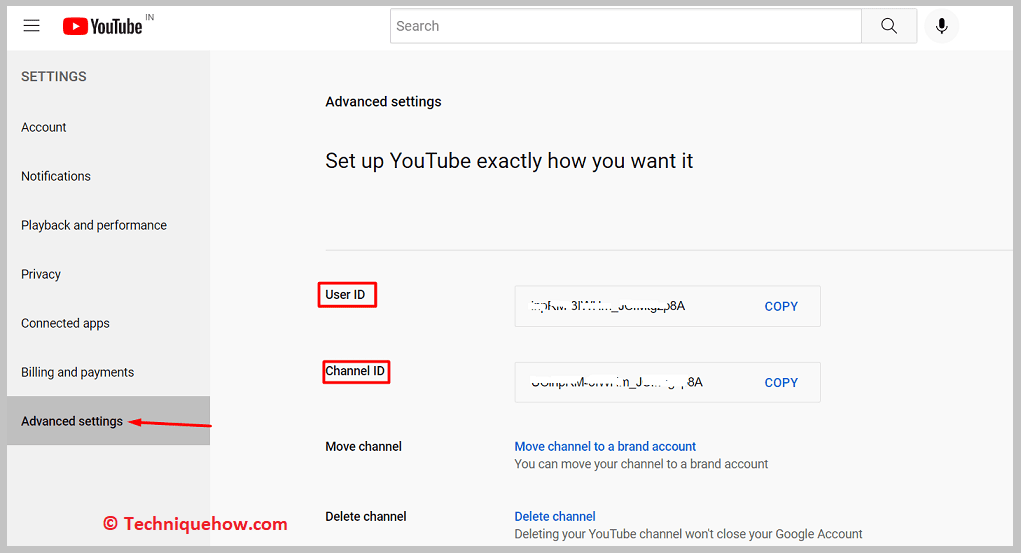Click the Channel ID label

point(355,371)
